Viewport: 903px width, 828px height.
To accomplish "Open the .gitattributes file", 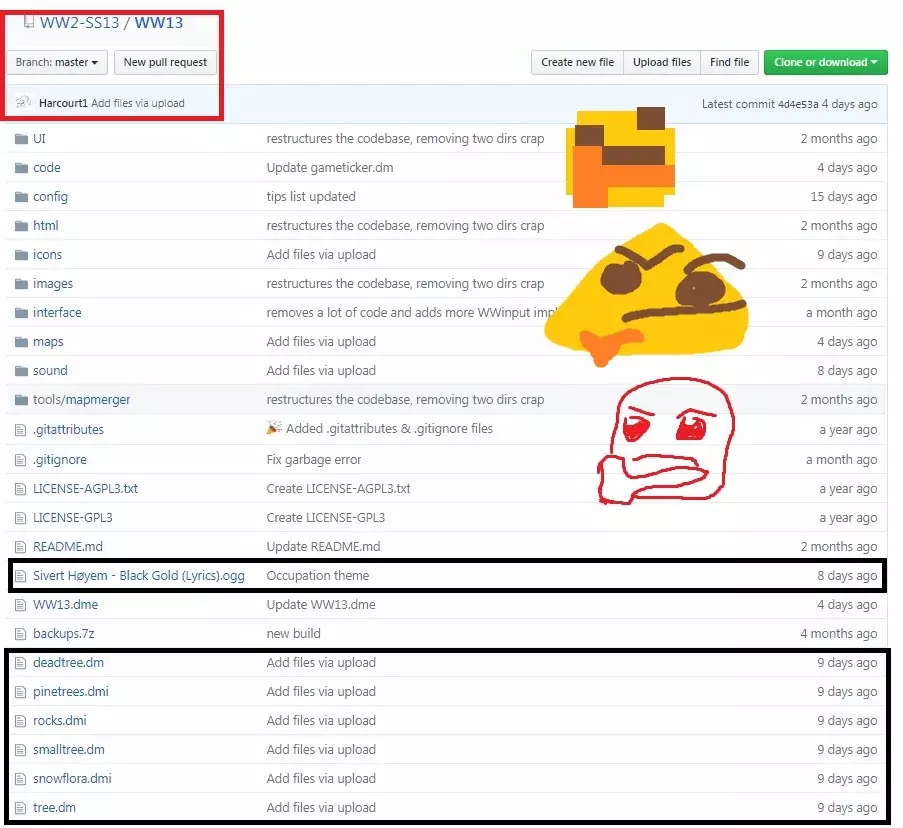I will click(x=68, y=430).
